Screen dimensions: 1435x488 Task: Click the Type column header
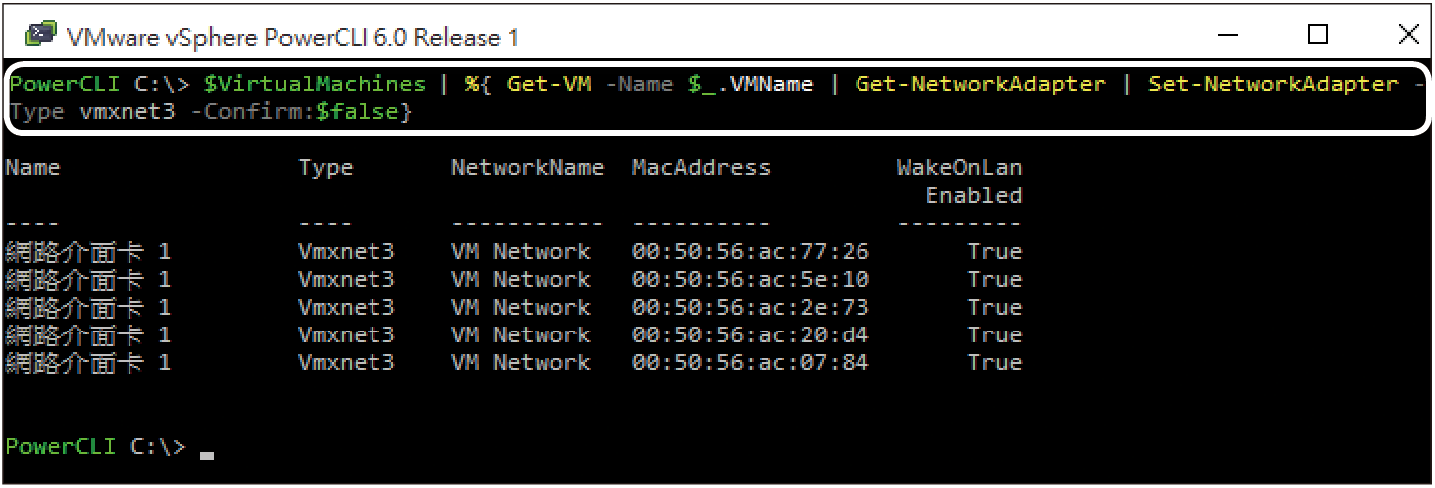pyautogui.click(x=326, y=168)
